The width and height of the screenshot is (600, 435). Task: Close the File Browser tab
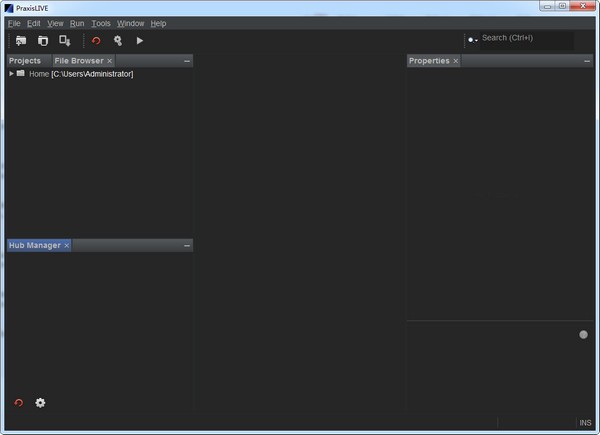[109, 61]
